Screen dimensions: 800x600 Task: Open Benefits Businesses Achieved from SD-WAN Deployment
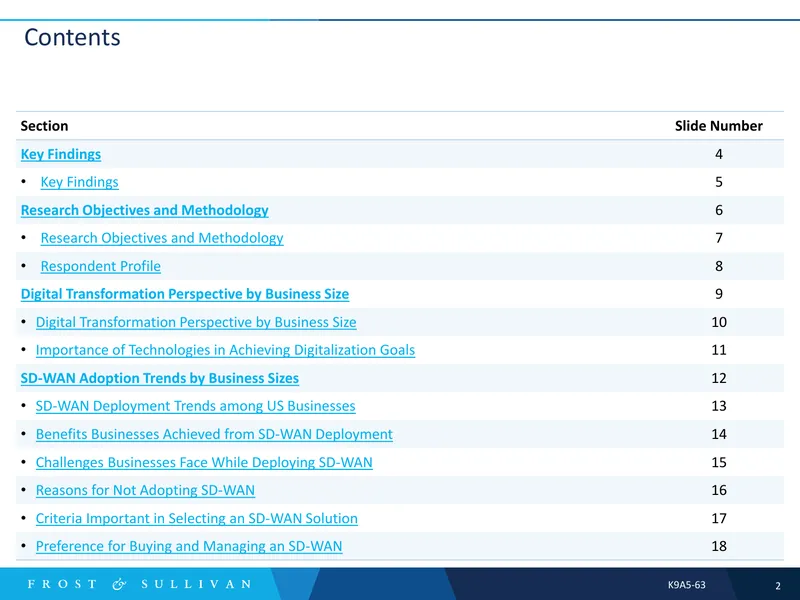[214, 434]
